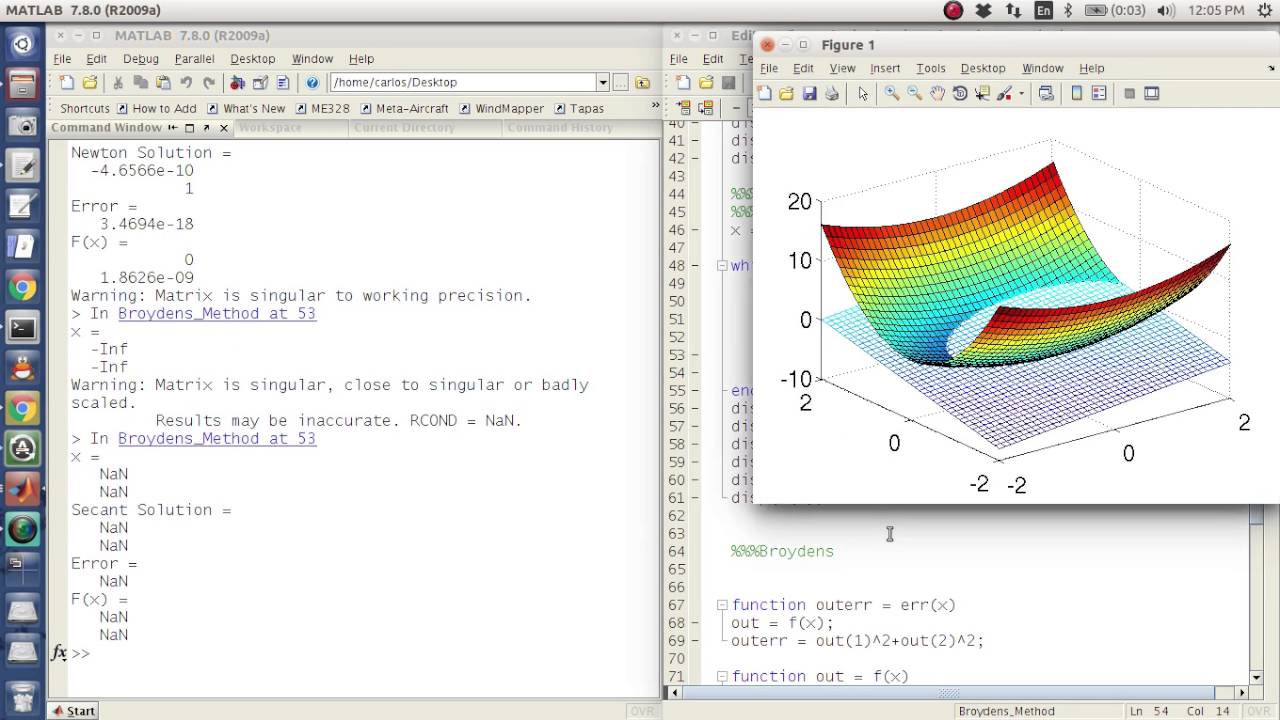Open the Brush color dropdown arrow
This screenshot has width=1280, height=720.
1021,93
